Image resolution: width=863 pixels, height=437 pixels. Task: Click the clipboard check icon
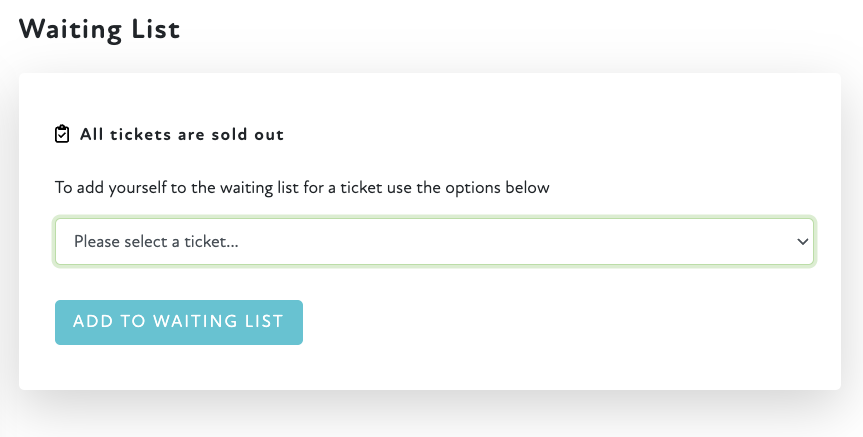(x=62, y=134)
